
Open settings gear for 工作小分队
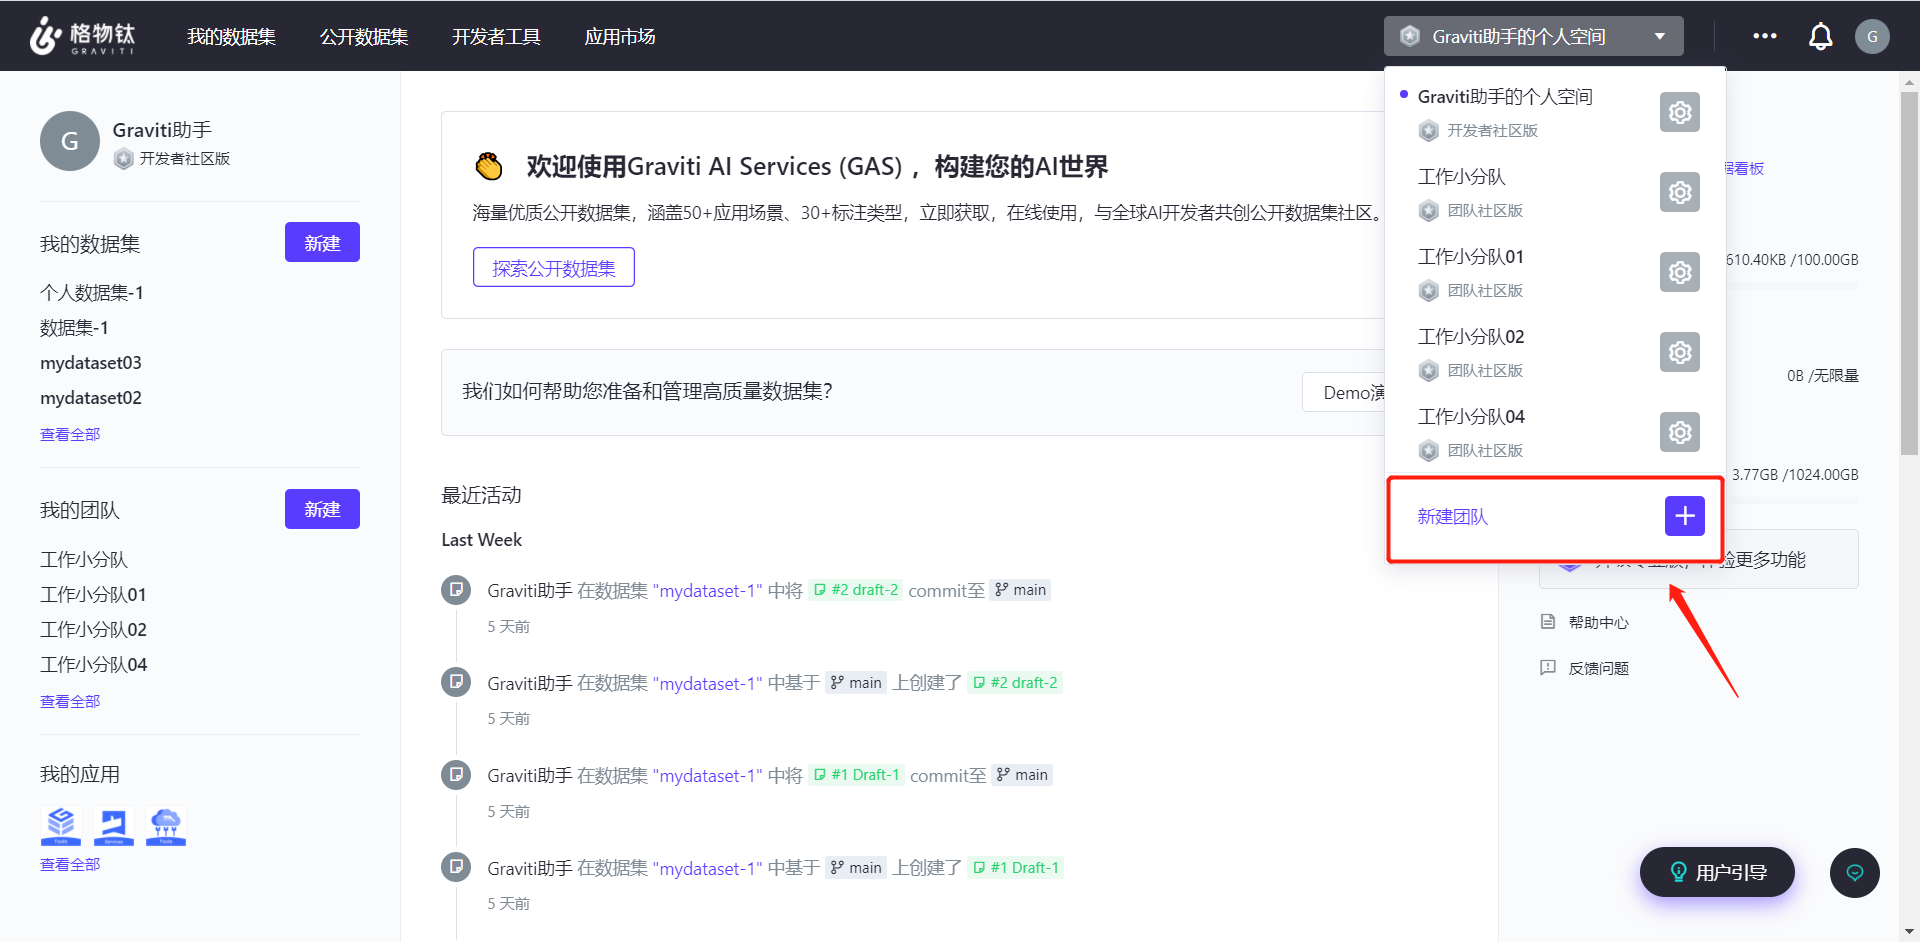click(1680, 192)
